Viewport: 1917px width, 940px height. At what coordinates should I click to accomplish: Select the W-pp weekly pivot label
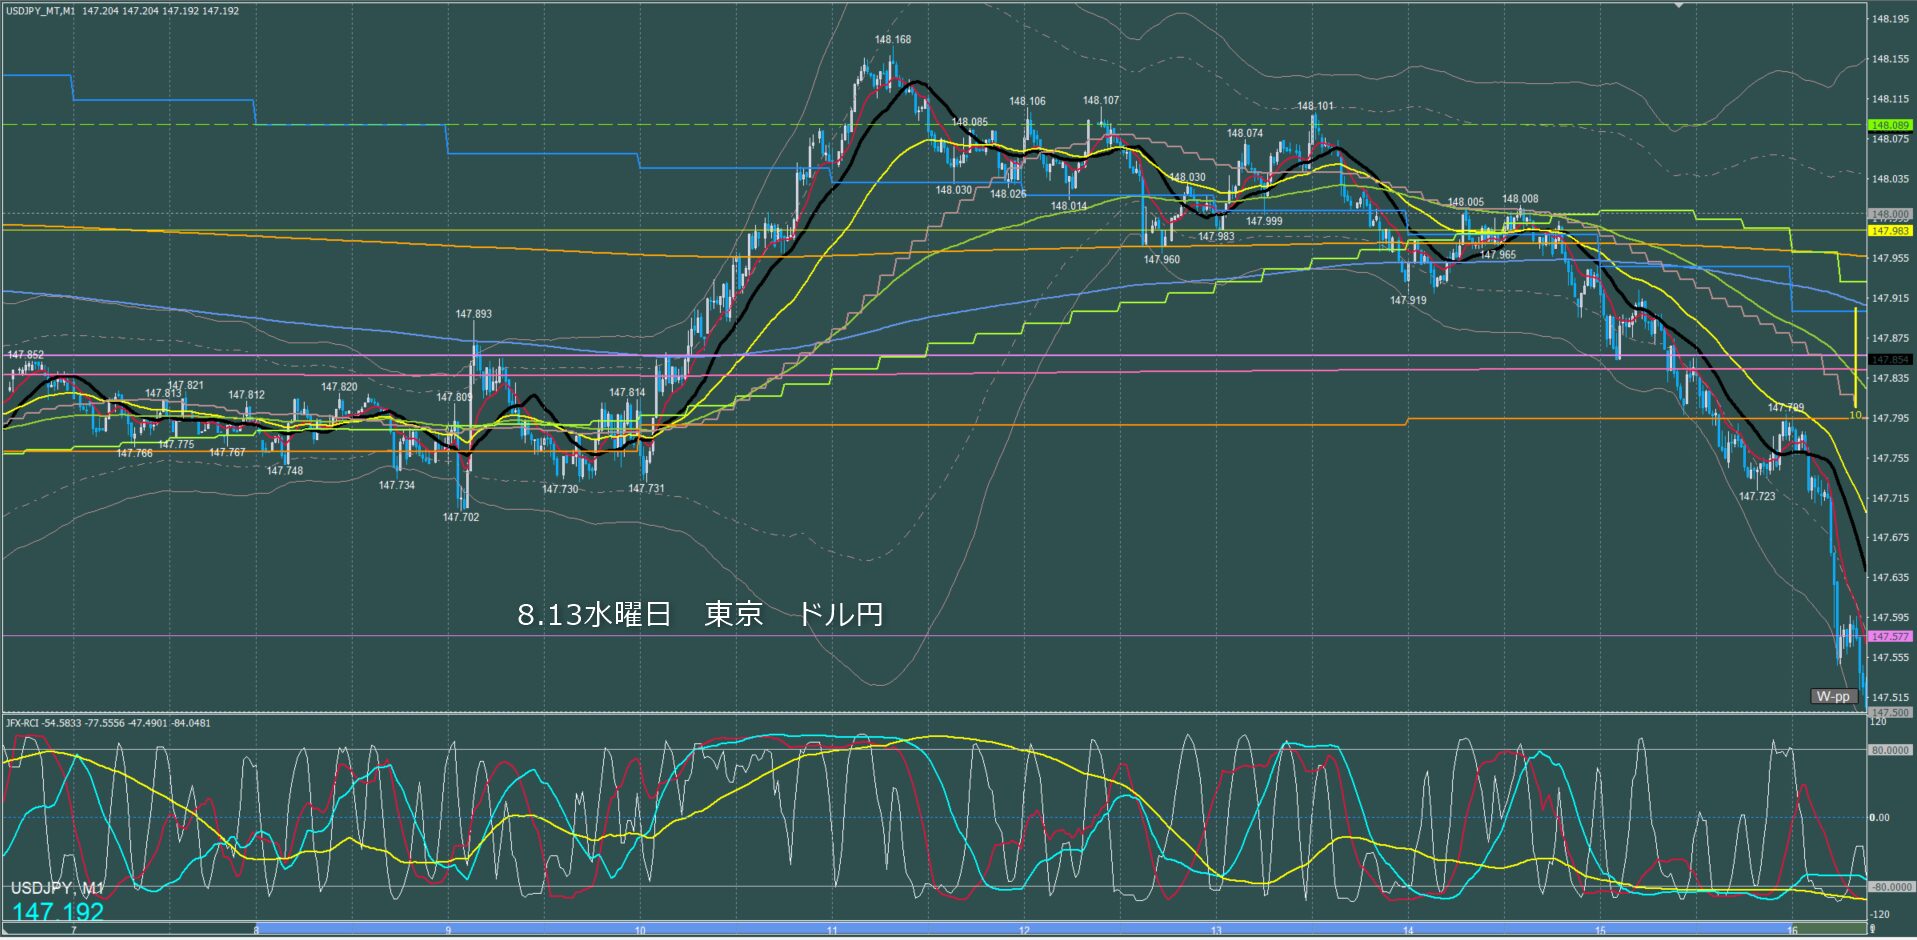coord(1833,696)
